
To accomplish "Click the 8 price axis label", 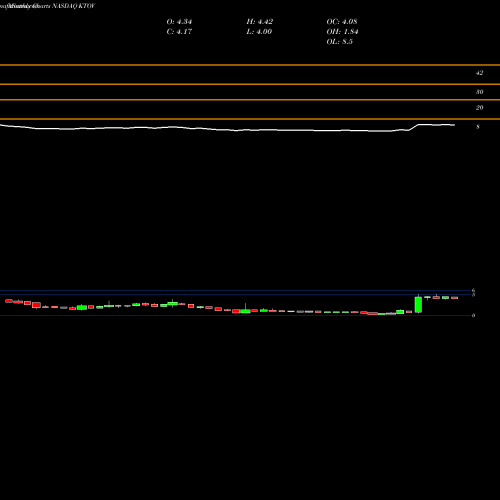I will 478,127.
